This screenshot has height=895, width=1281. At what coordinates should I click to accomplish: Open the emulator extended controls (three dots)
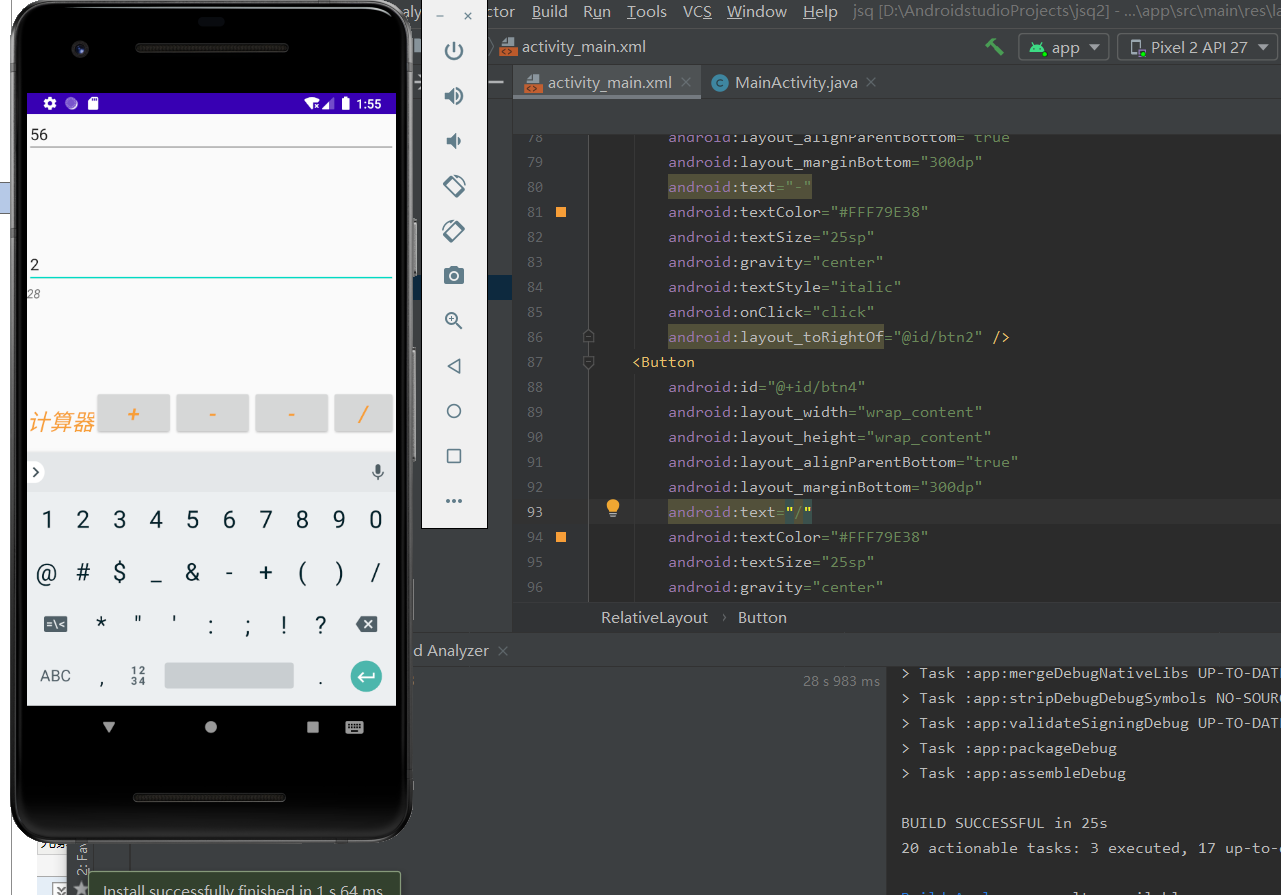coord(454,501)
